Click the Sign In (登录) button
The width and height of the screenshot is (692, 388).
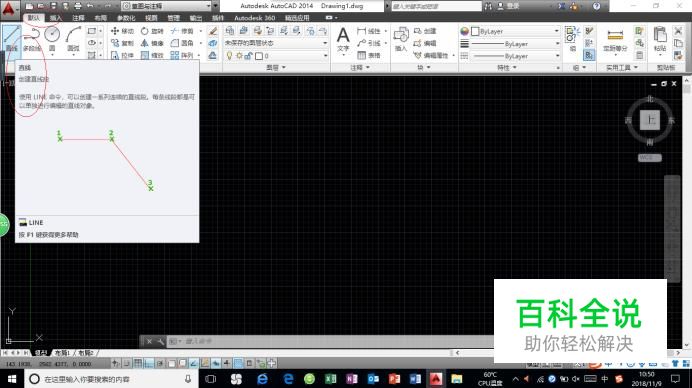508,6
